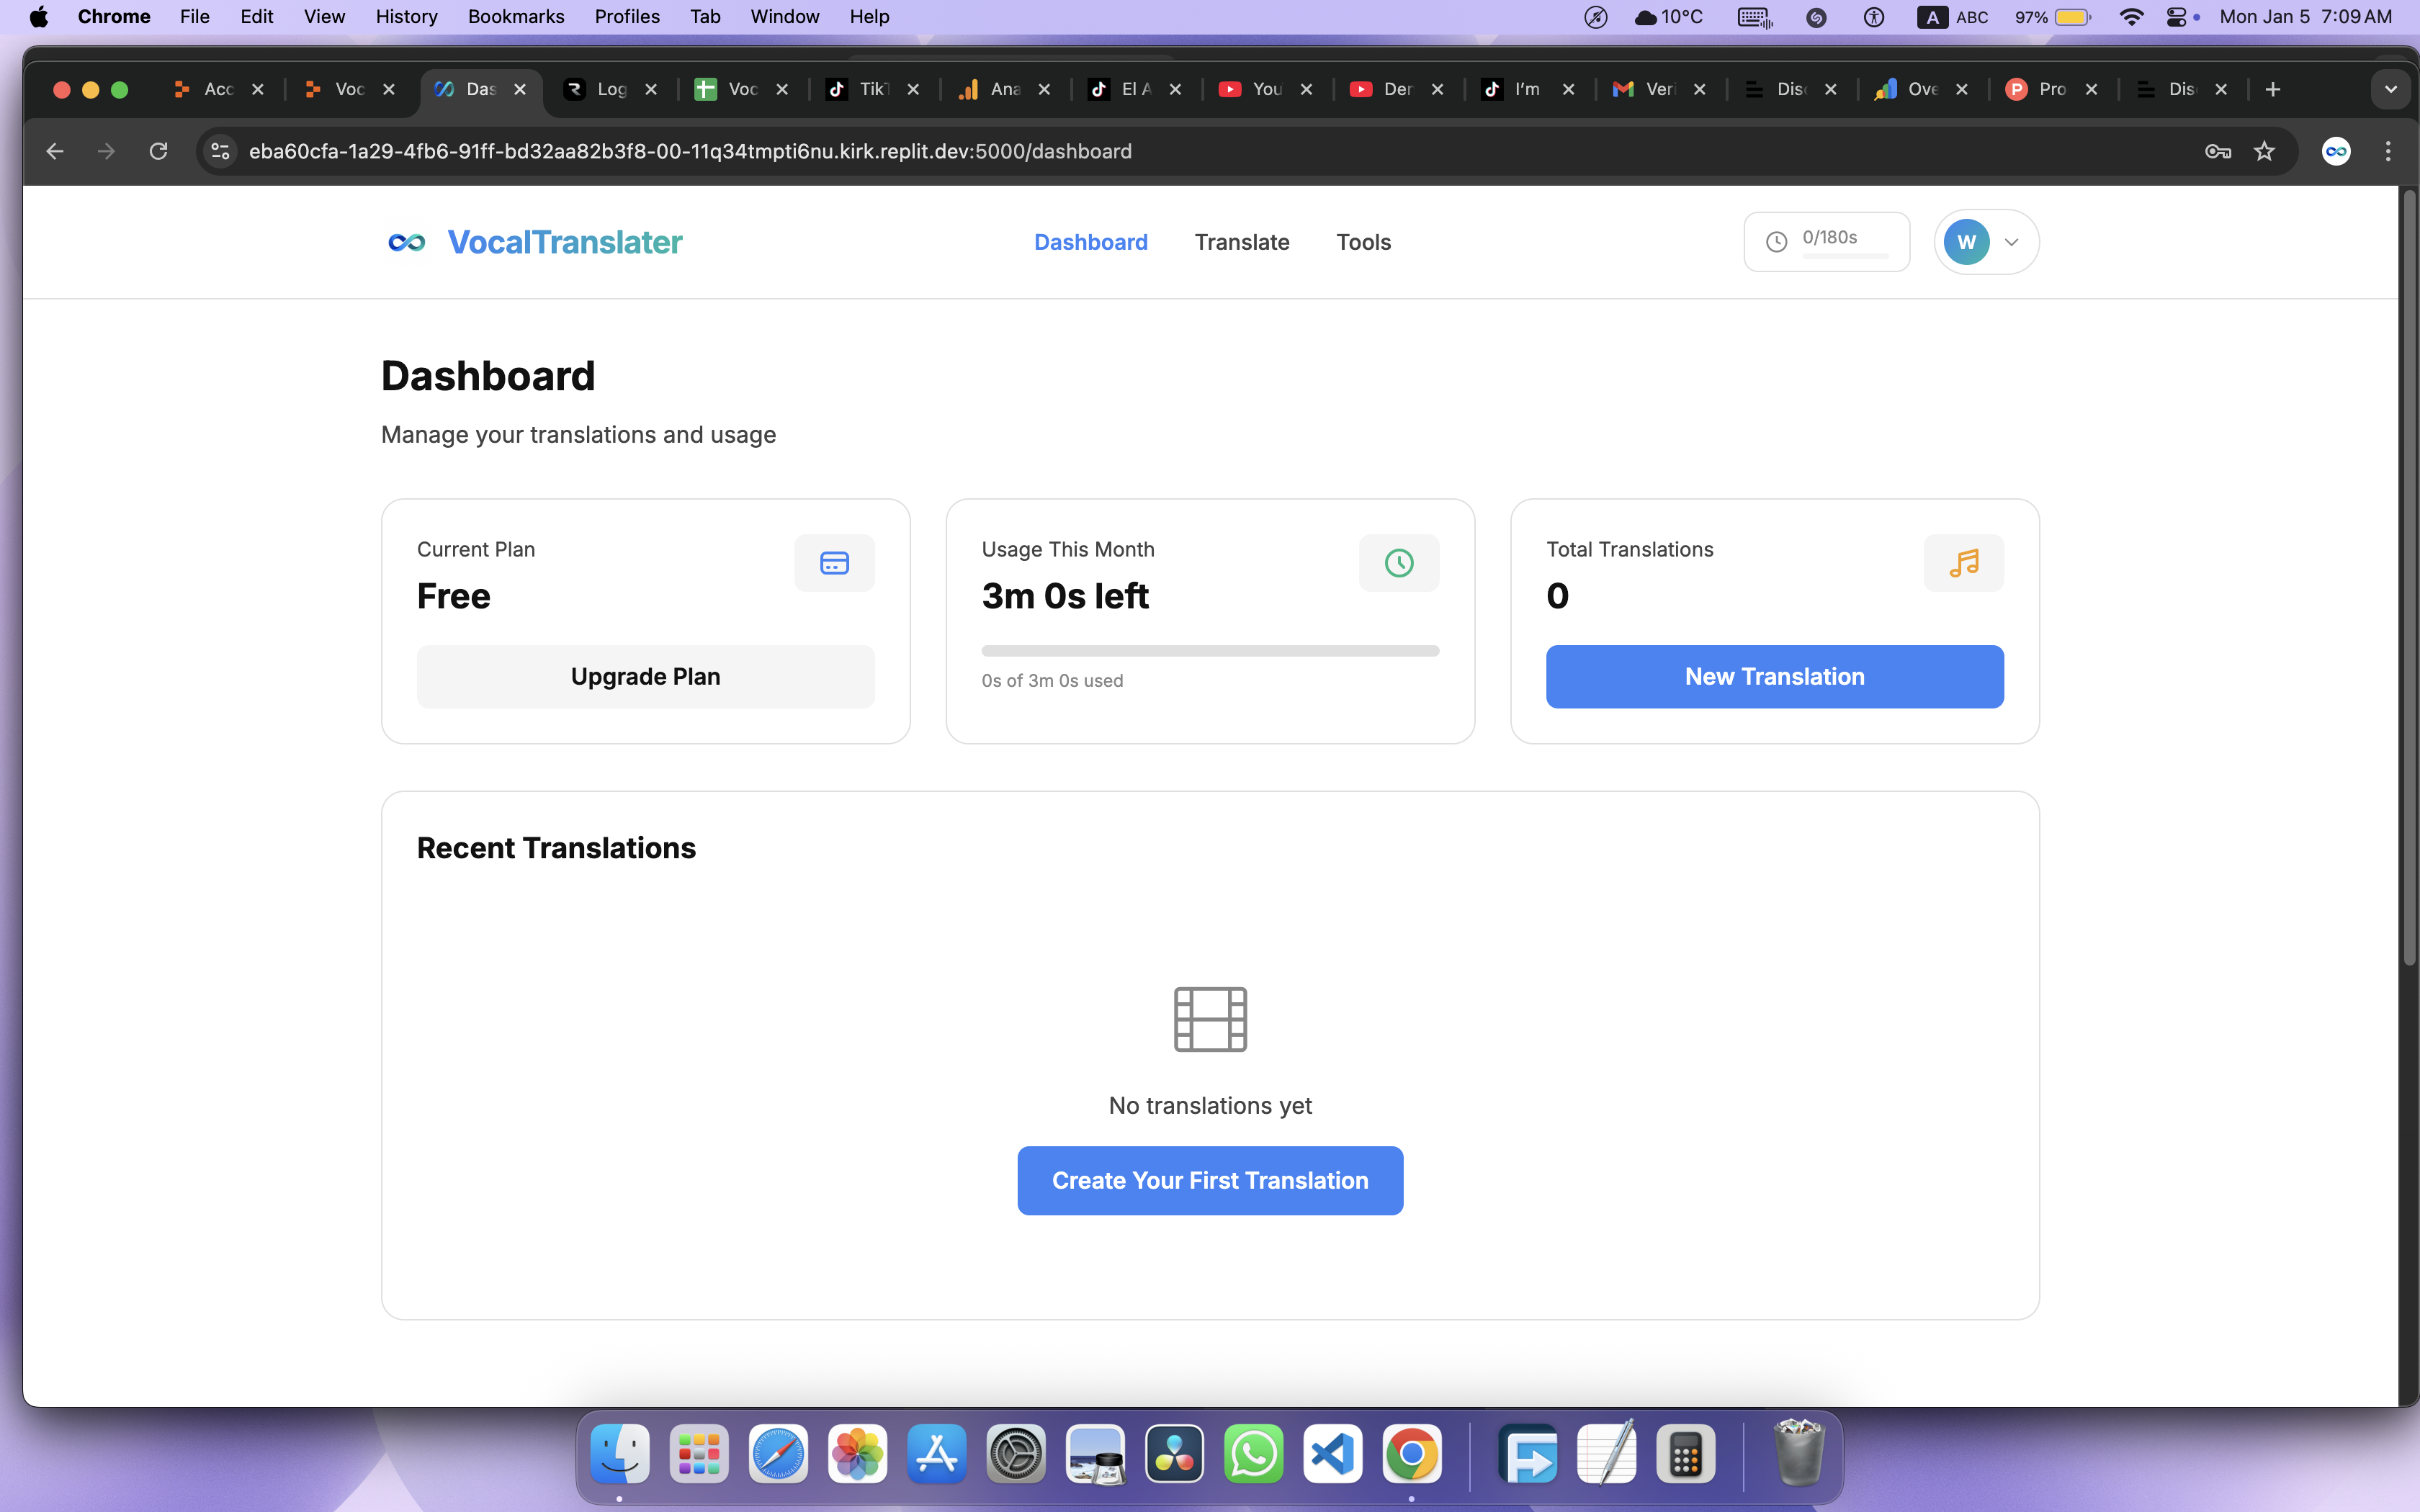Click the site settings tune icon in address bar
Viewport: 2420px width, 1512px height.
click(x=220, y=151)
